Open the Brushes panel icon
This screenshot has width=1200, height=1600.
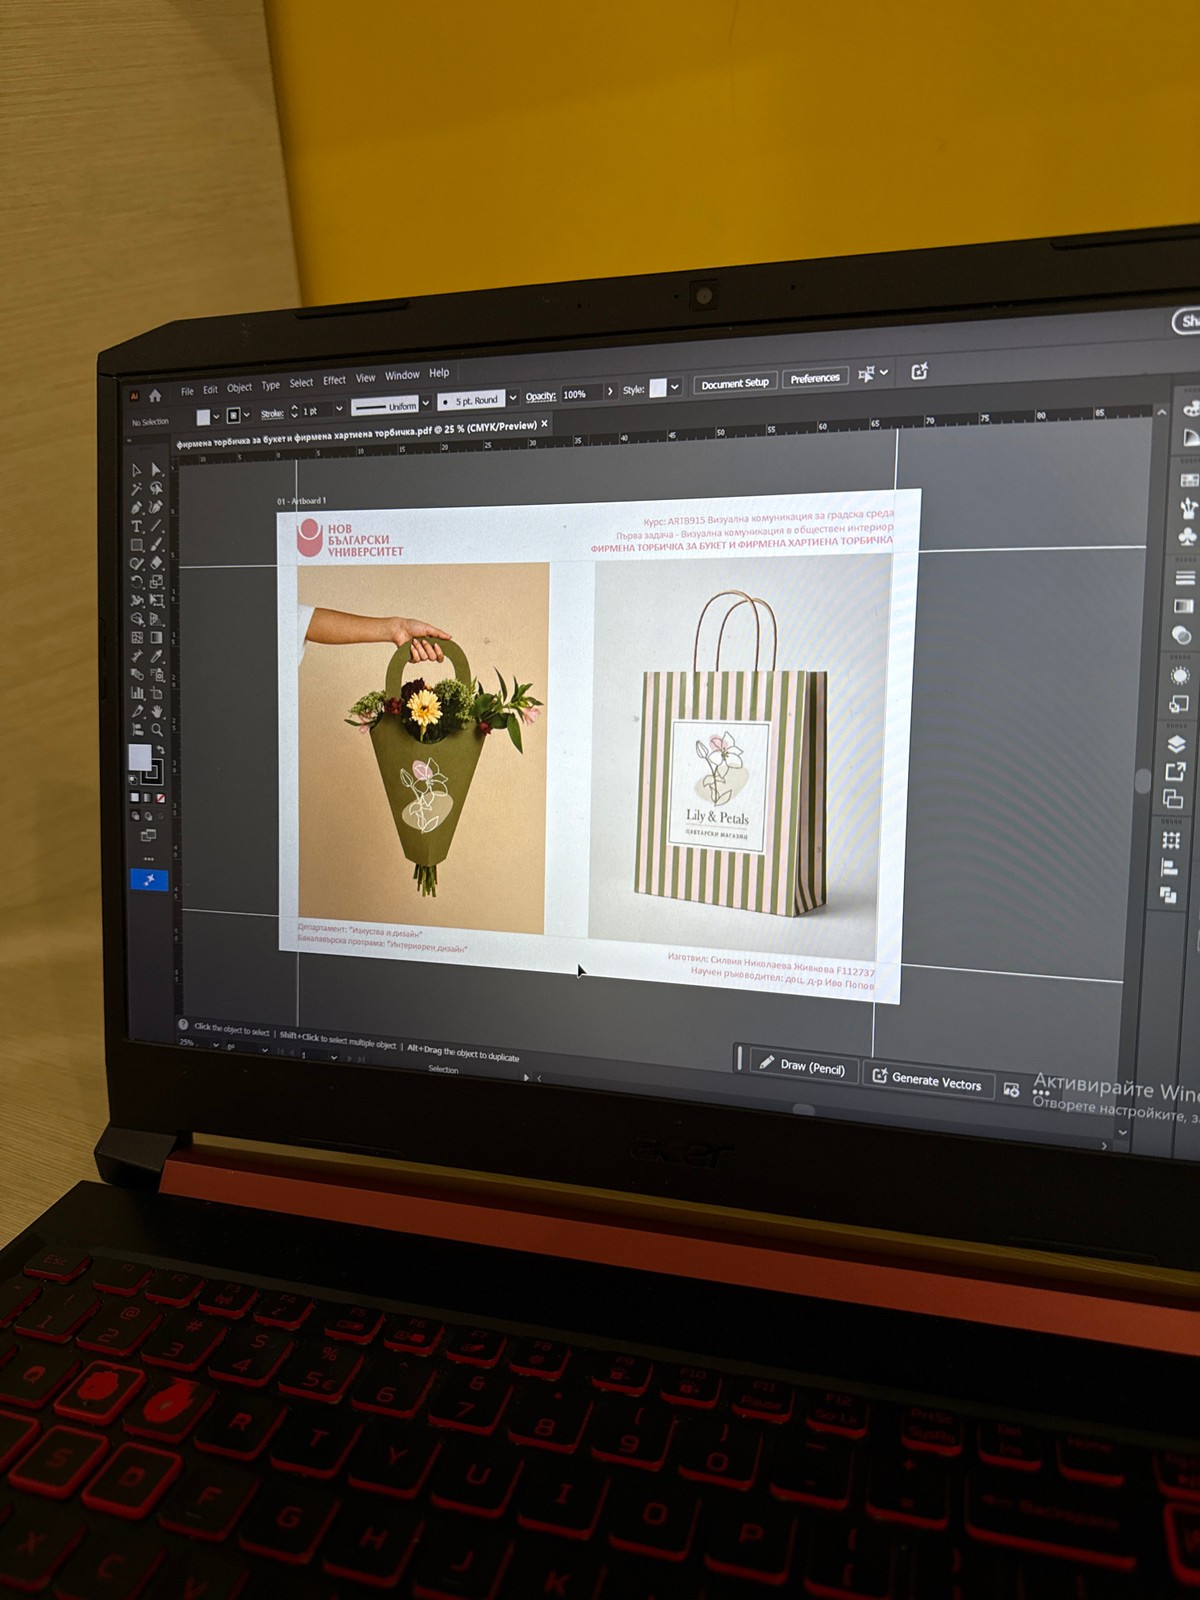pyautogui.click(x=1189, y=508)
